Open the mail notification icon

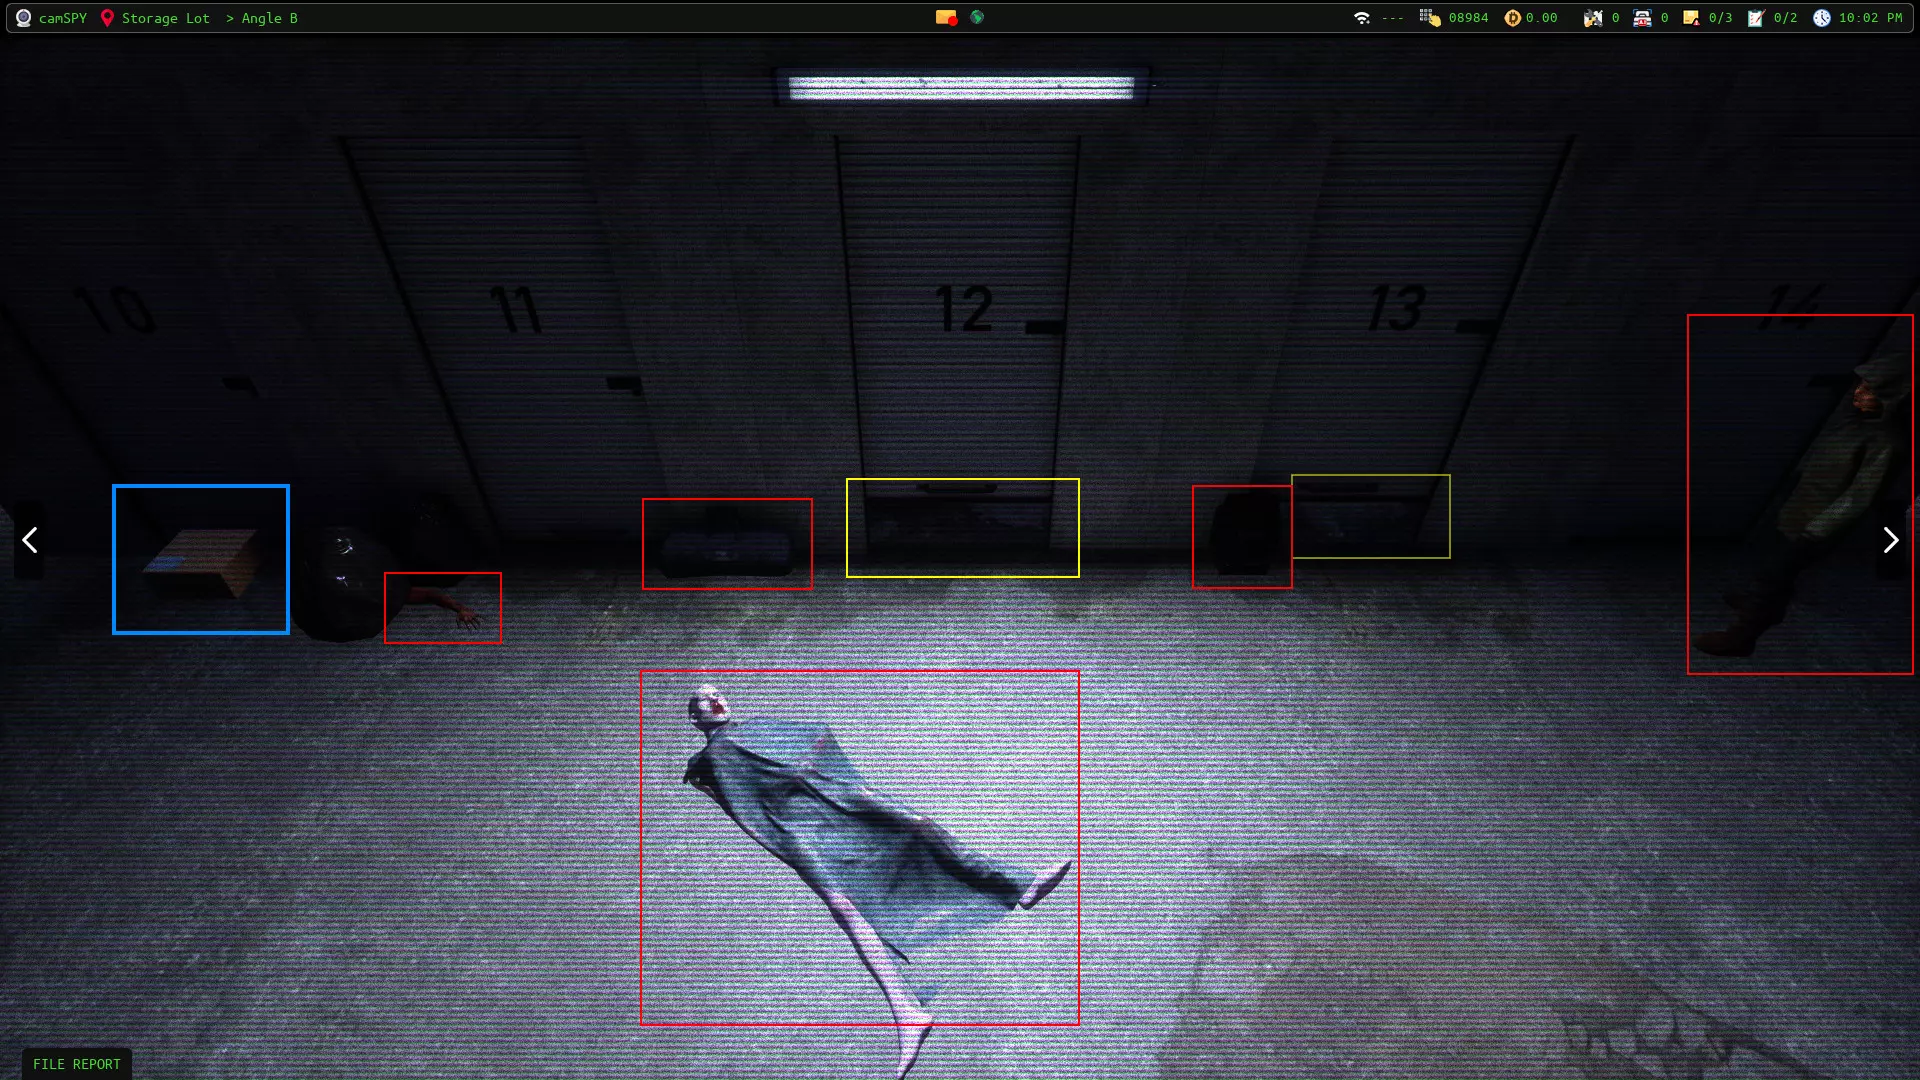[x=945, y=17]
